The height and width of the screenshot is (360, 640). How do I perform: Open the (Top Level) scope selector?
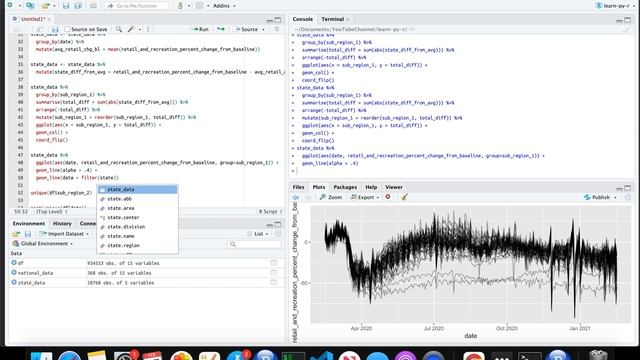tap(51, 211)
